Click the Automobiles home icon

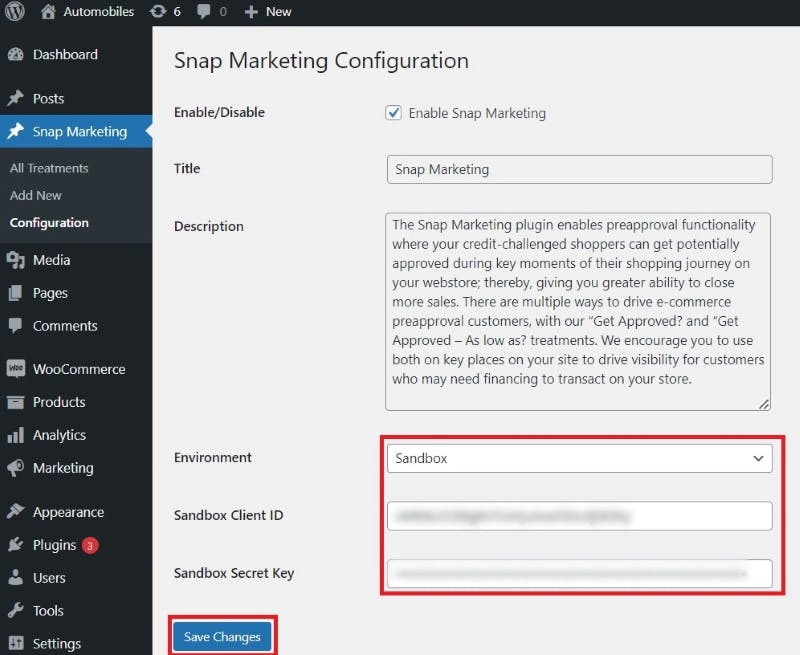point(49,12)
